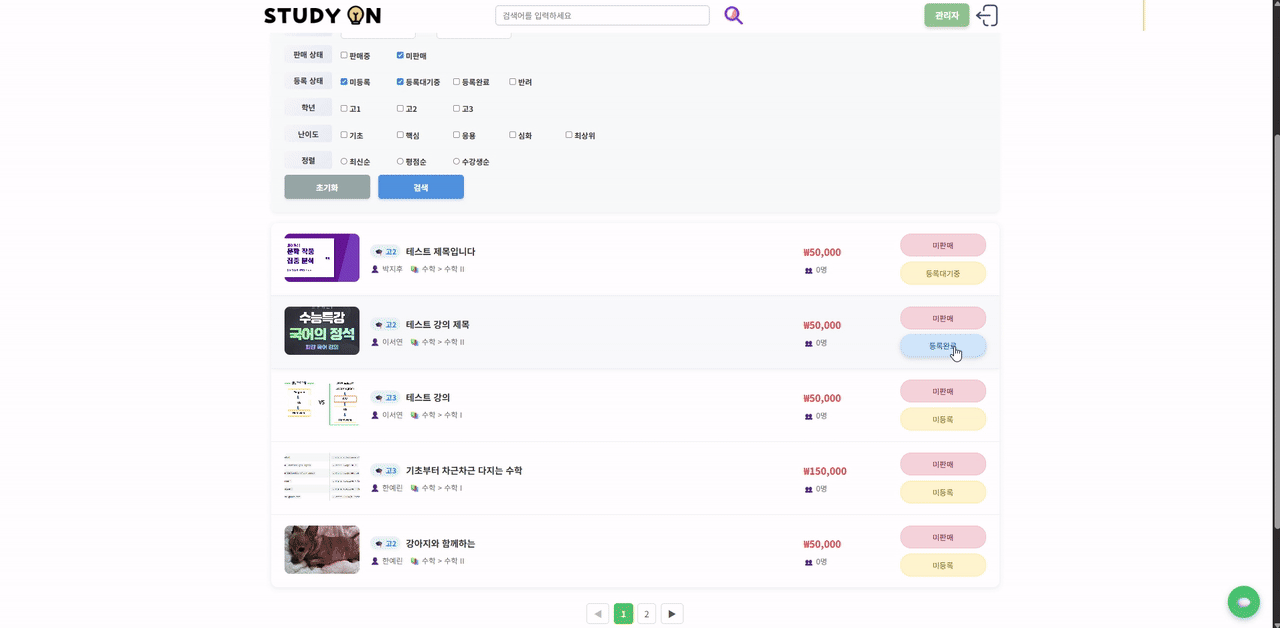1280x628 pixels.
Task: Click the browser vertical scrollbar
Action: click(1275, 330)
